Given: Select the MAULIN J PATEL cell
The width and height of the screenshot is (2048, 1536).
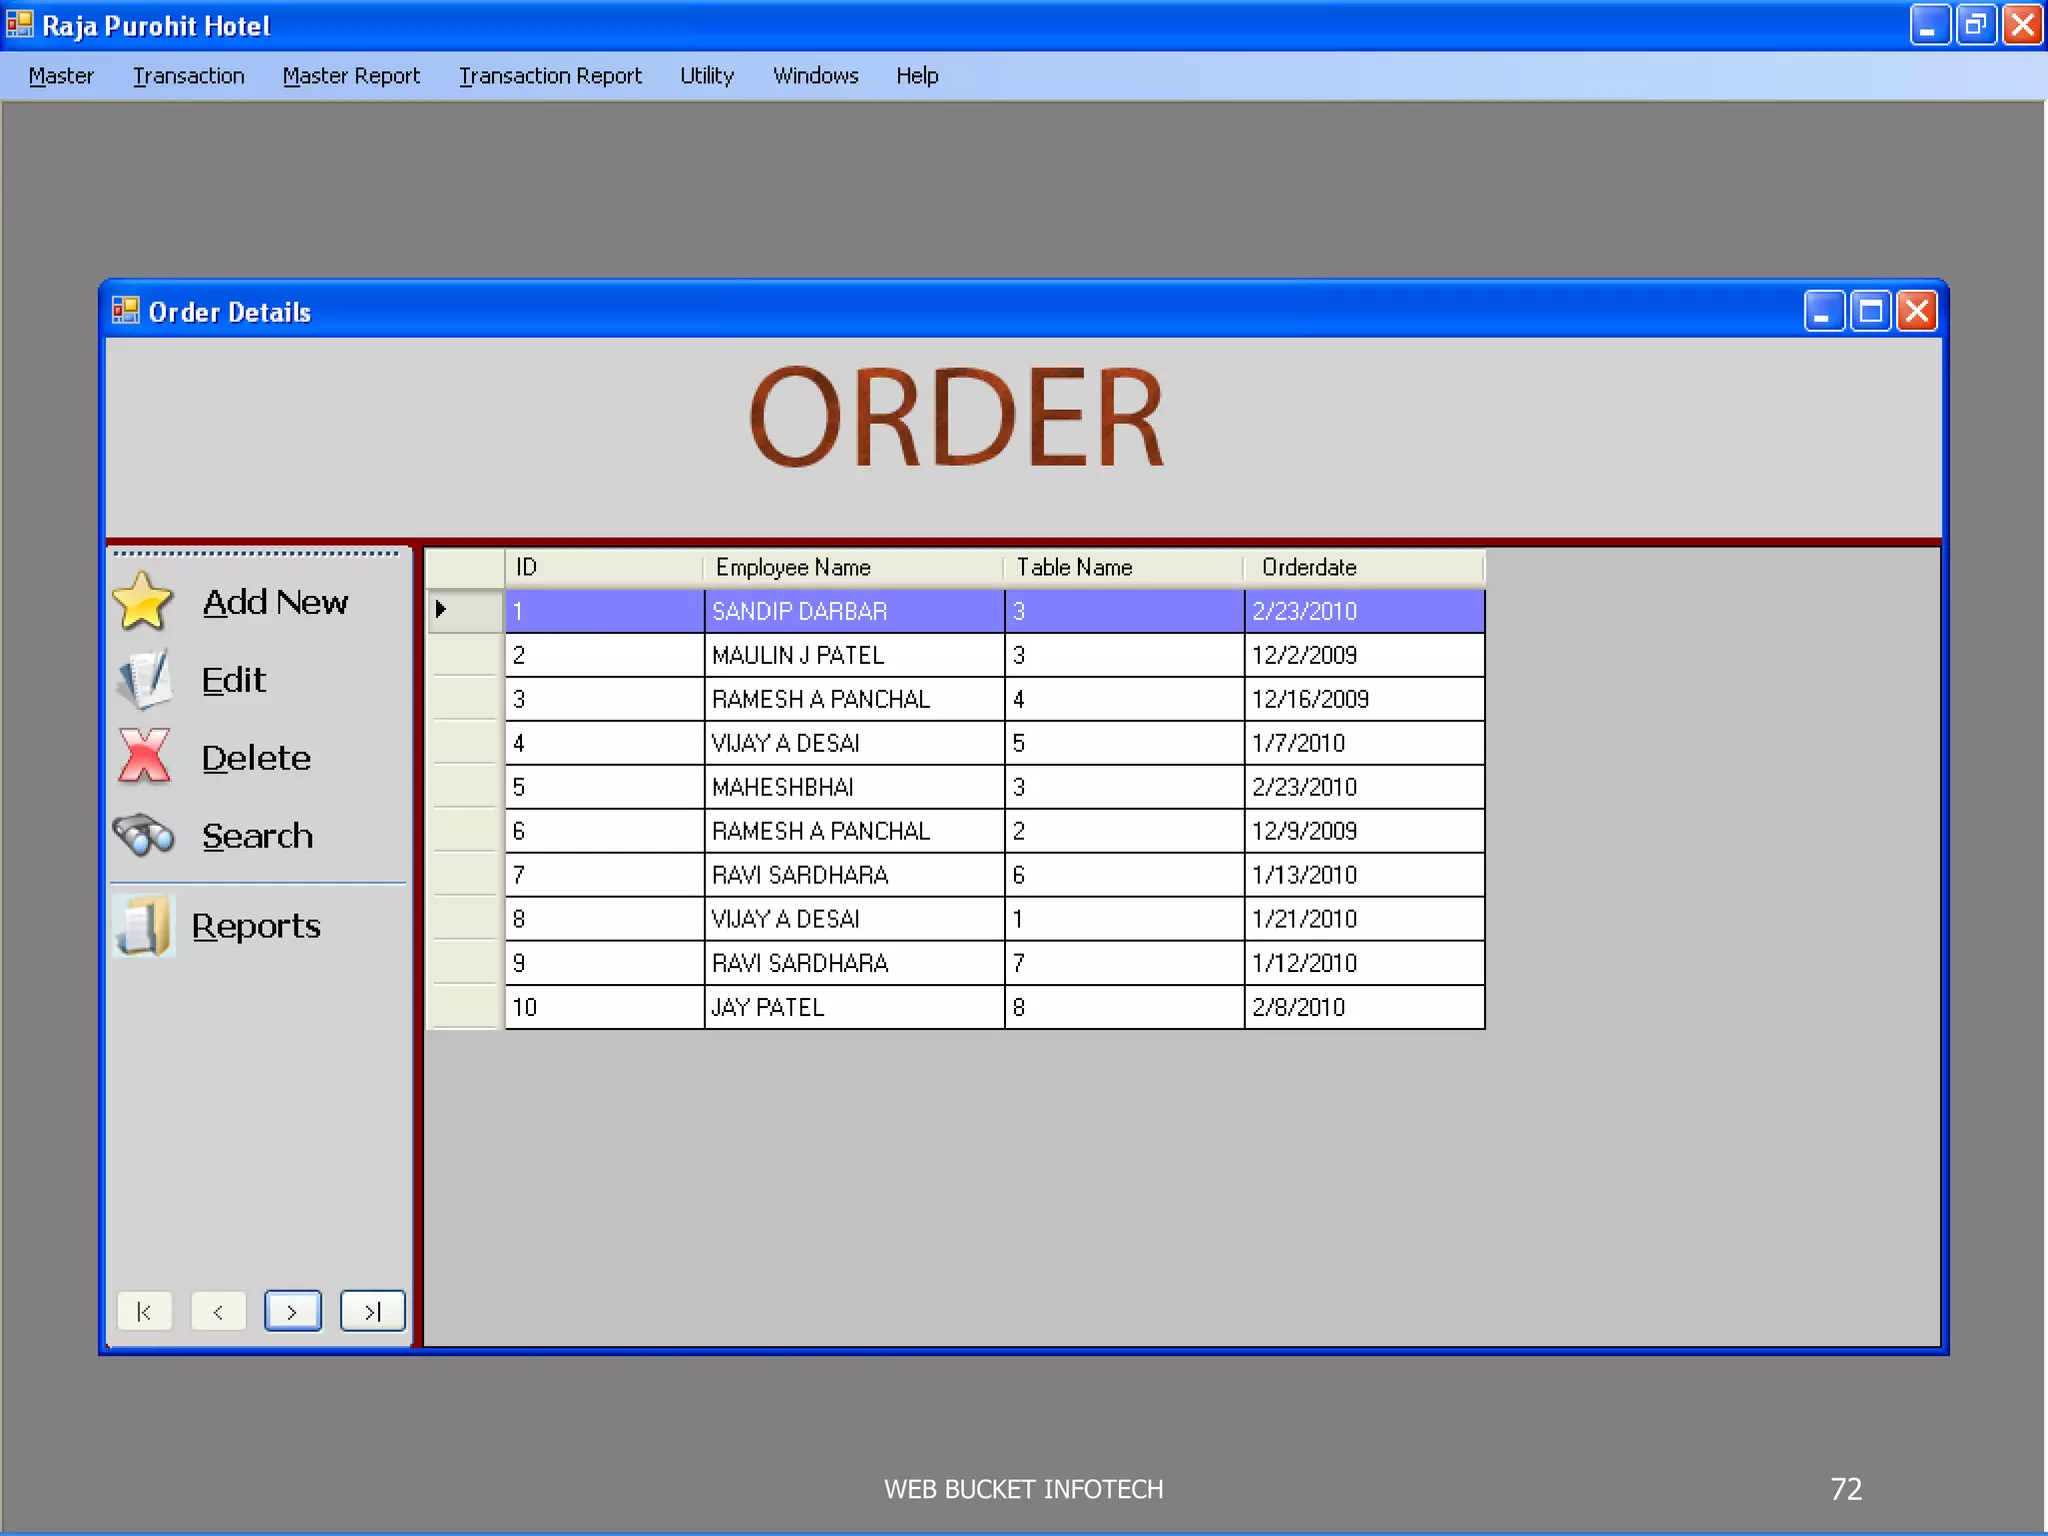Looking at the screenshot, I should pos(854,655).
